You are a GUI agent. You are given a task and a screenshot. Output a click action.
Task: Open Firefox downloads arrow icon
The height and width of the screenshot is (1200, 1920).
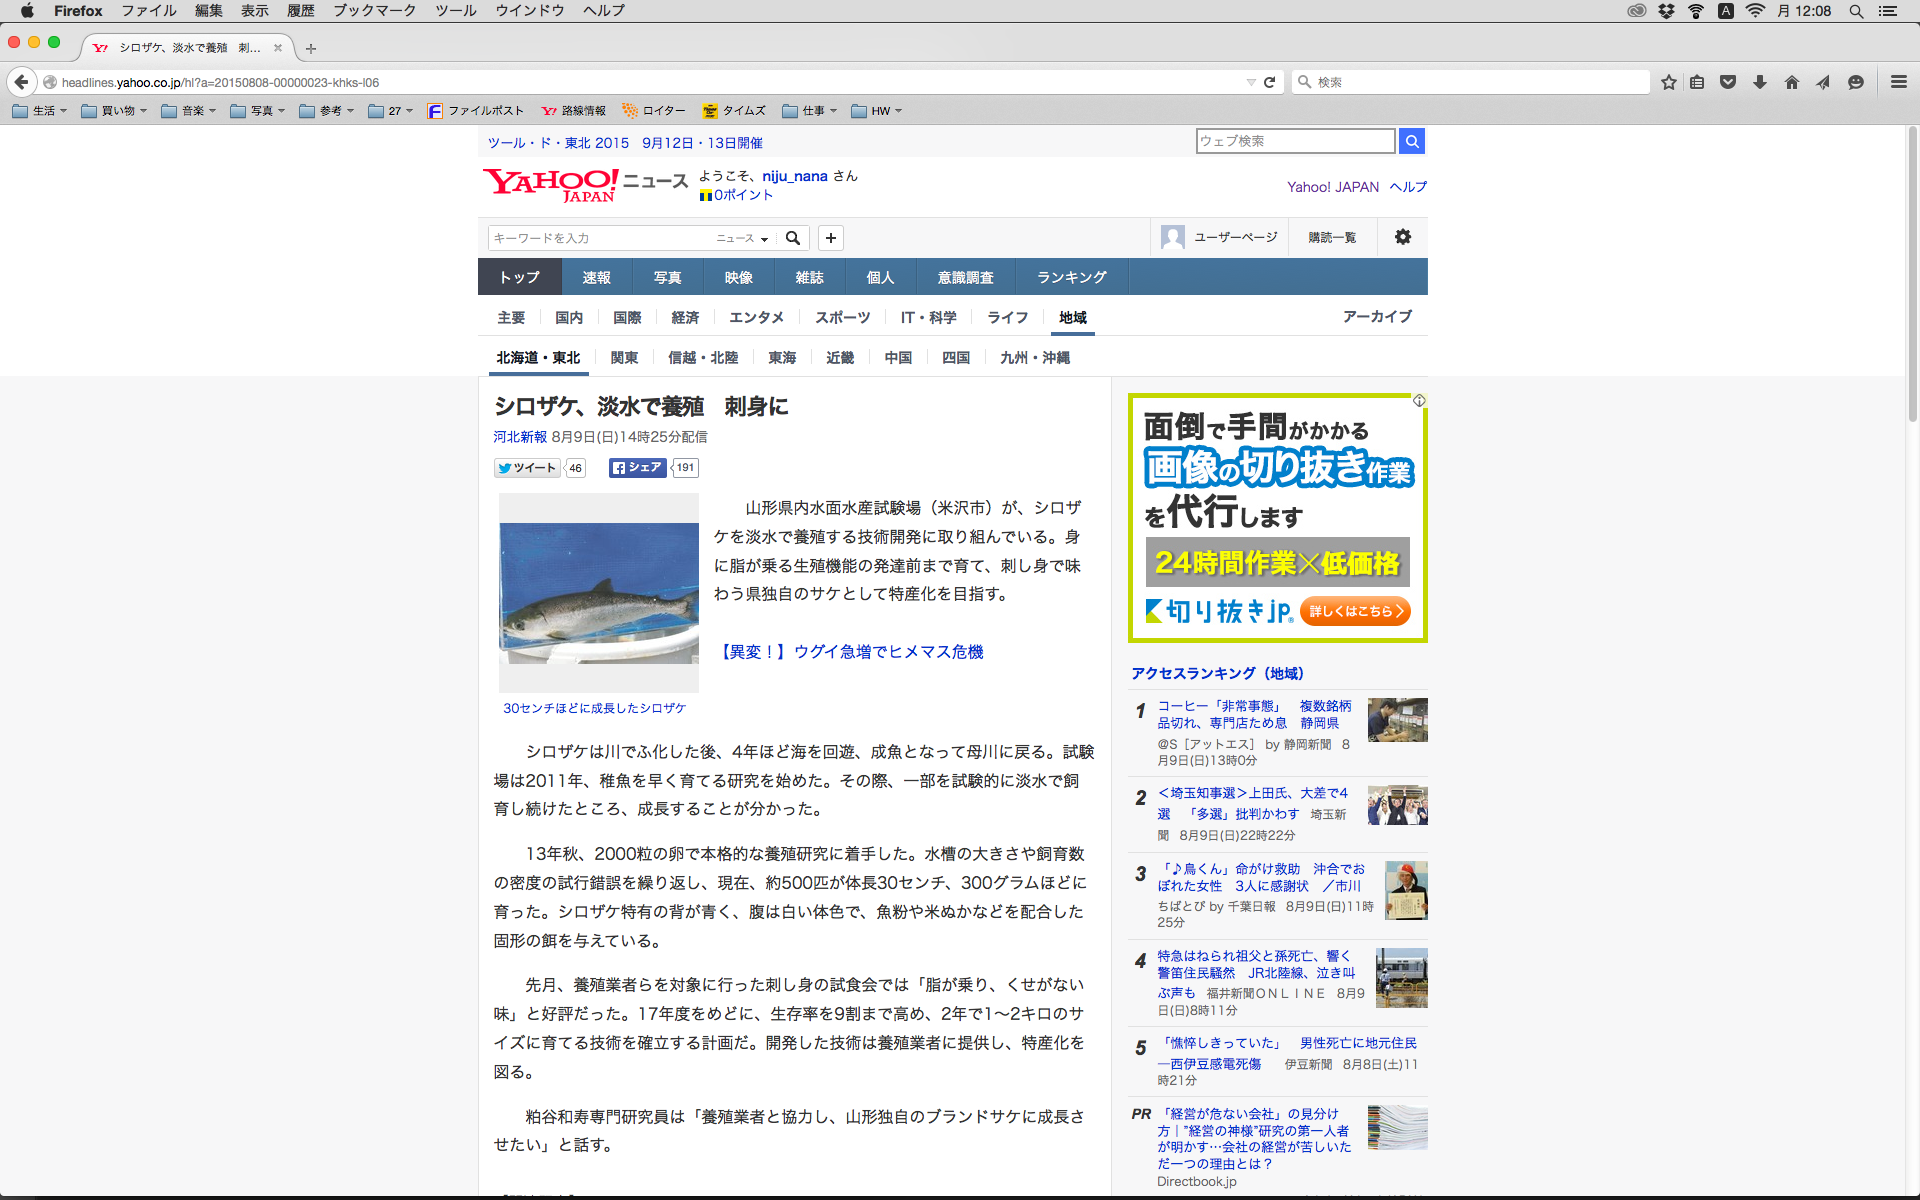[x=1759, y=82]
